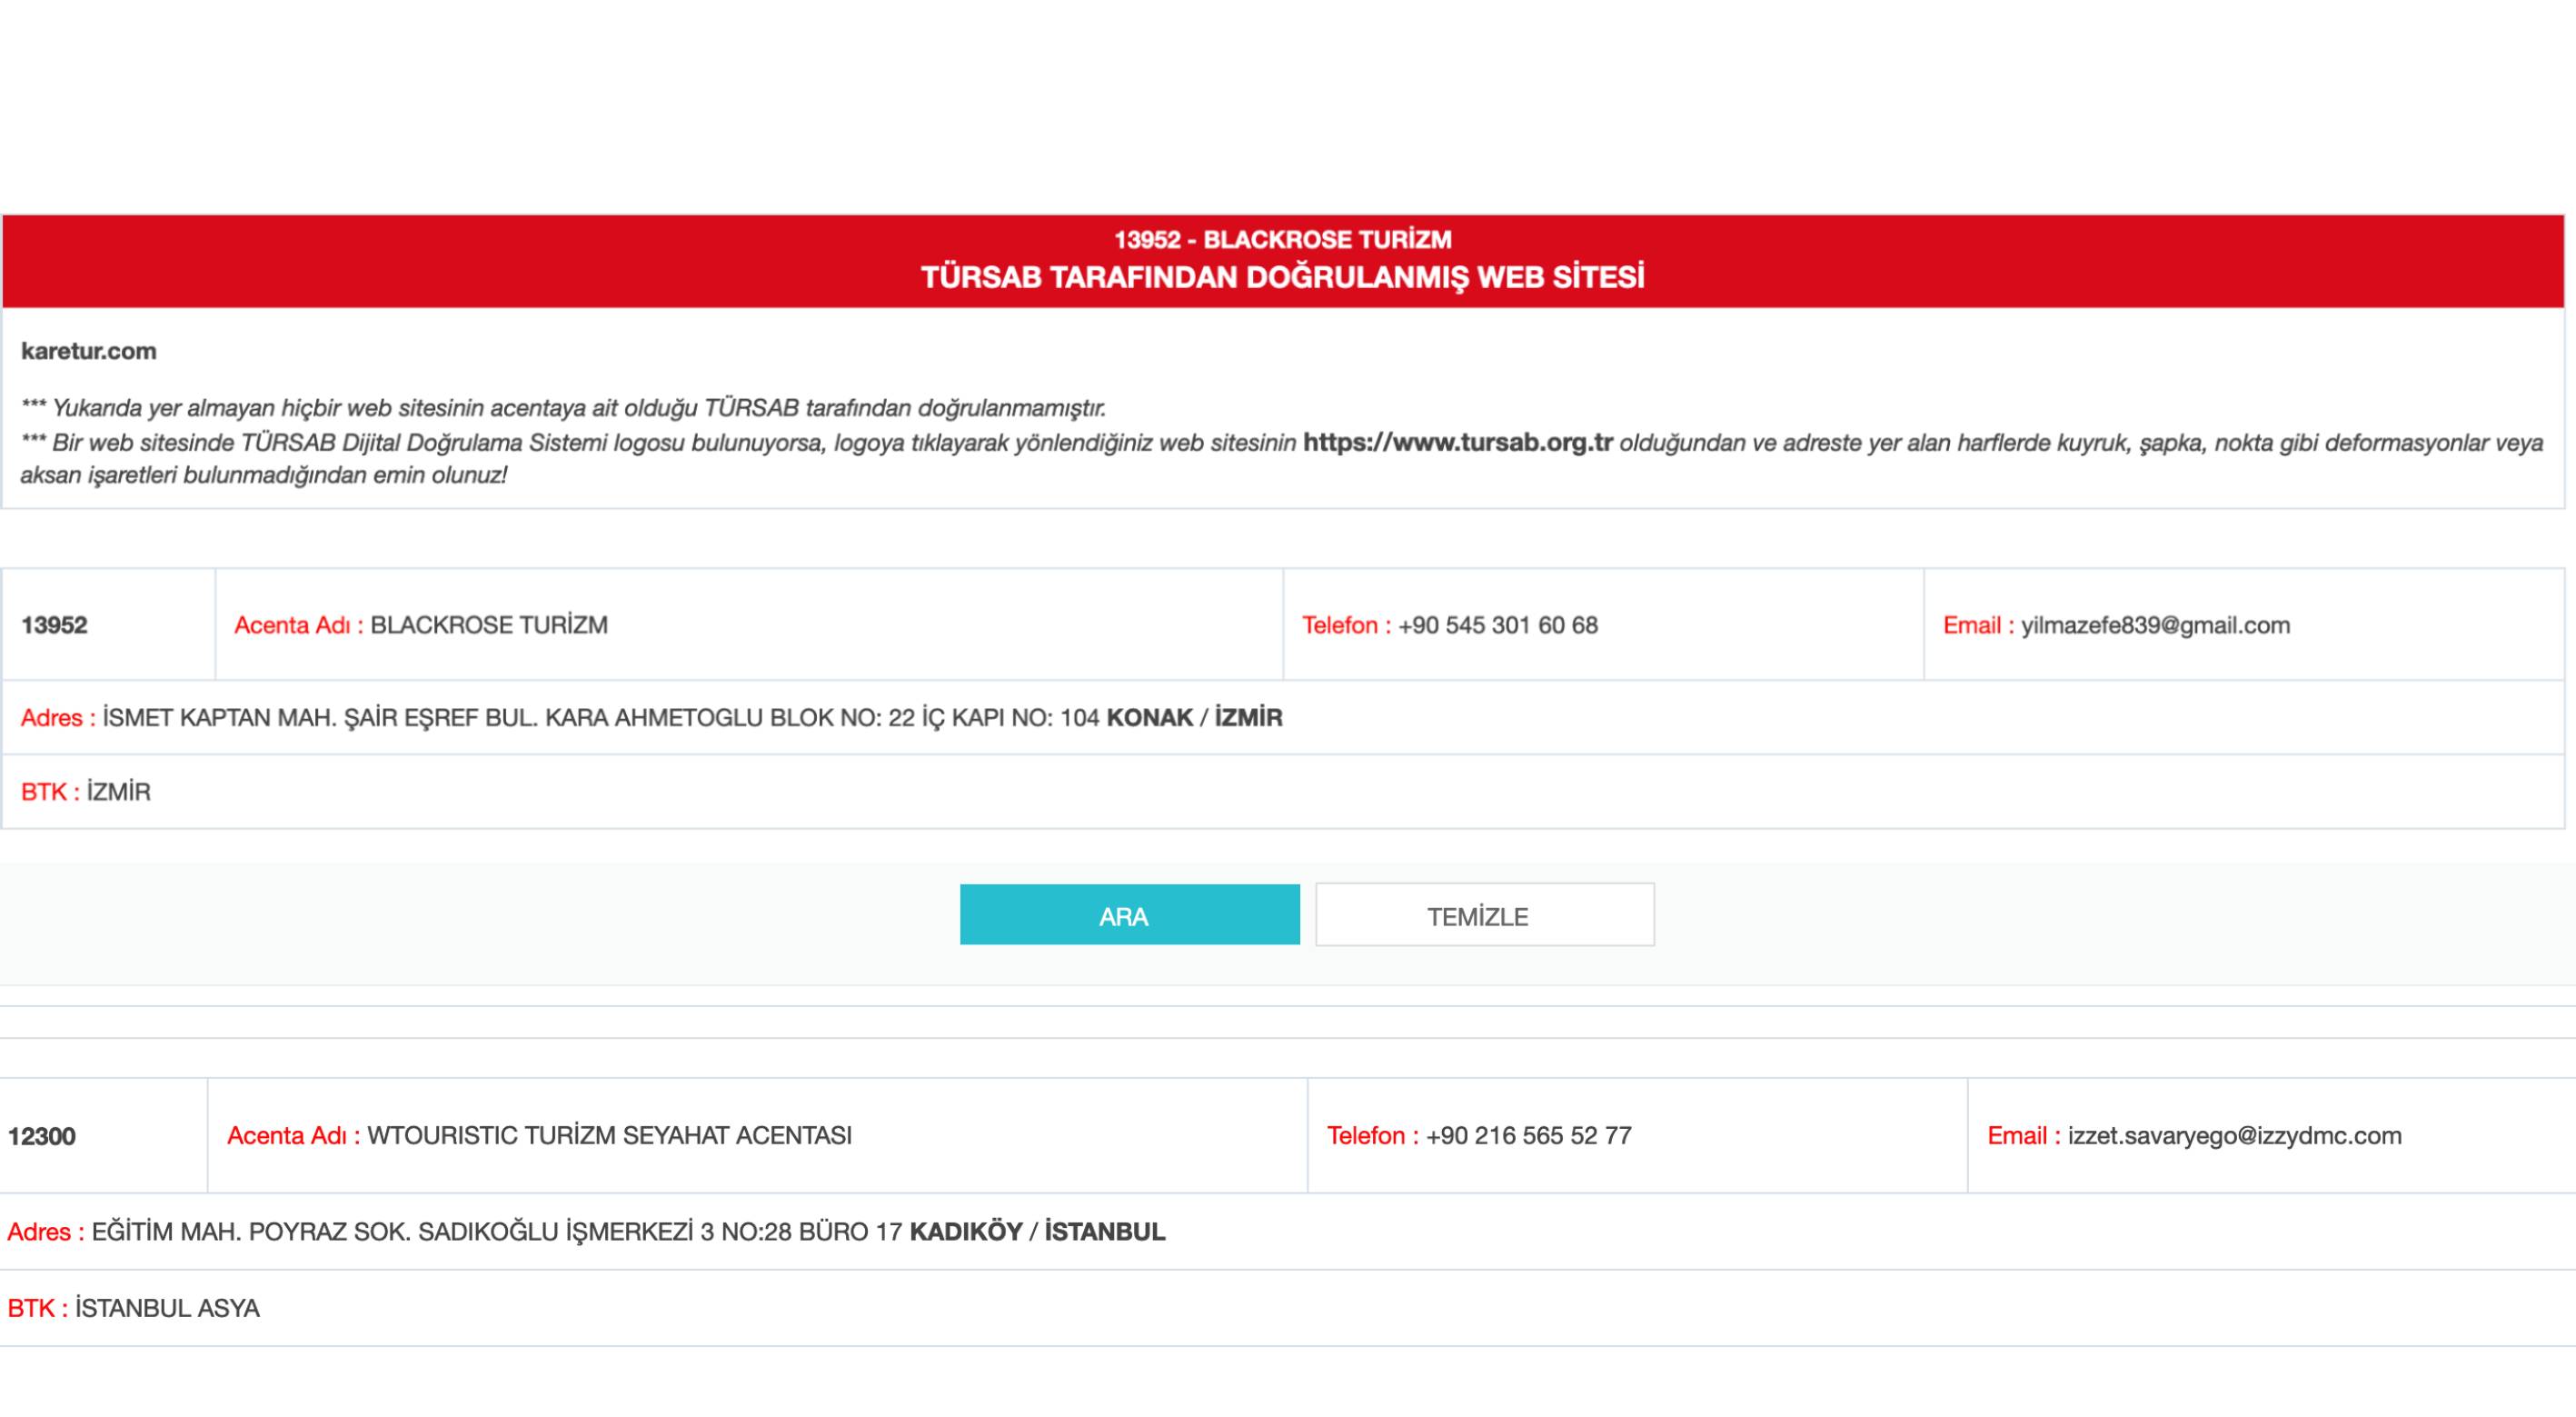This screenshot has width=2576, height=1417.
Task: Click the bold KONAK district text
Action: pyautogui.click(x=1150, y=718)
